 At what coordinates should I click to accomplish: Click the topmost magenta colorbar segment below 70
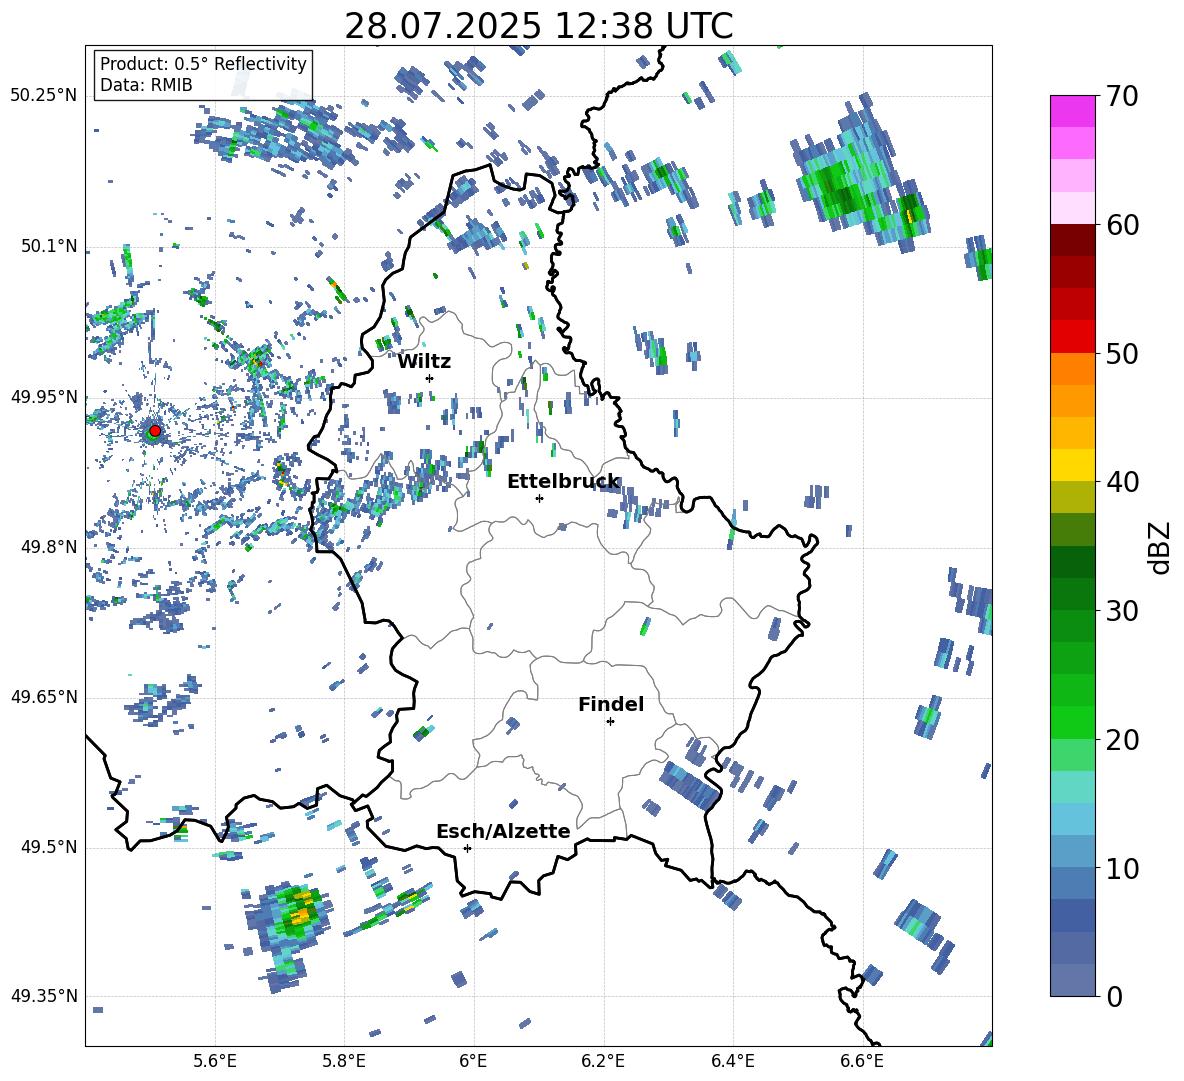point(1072,111)
